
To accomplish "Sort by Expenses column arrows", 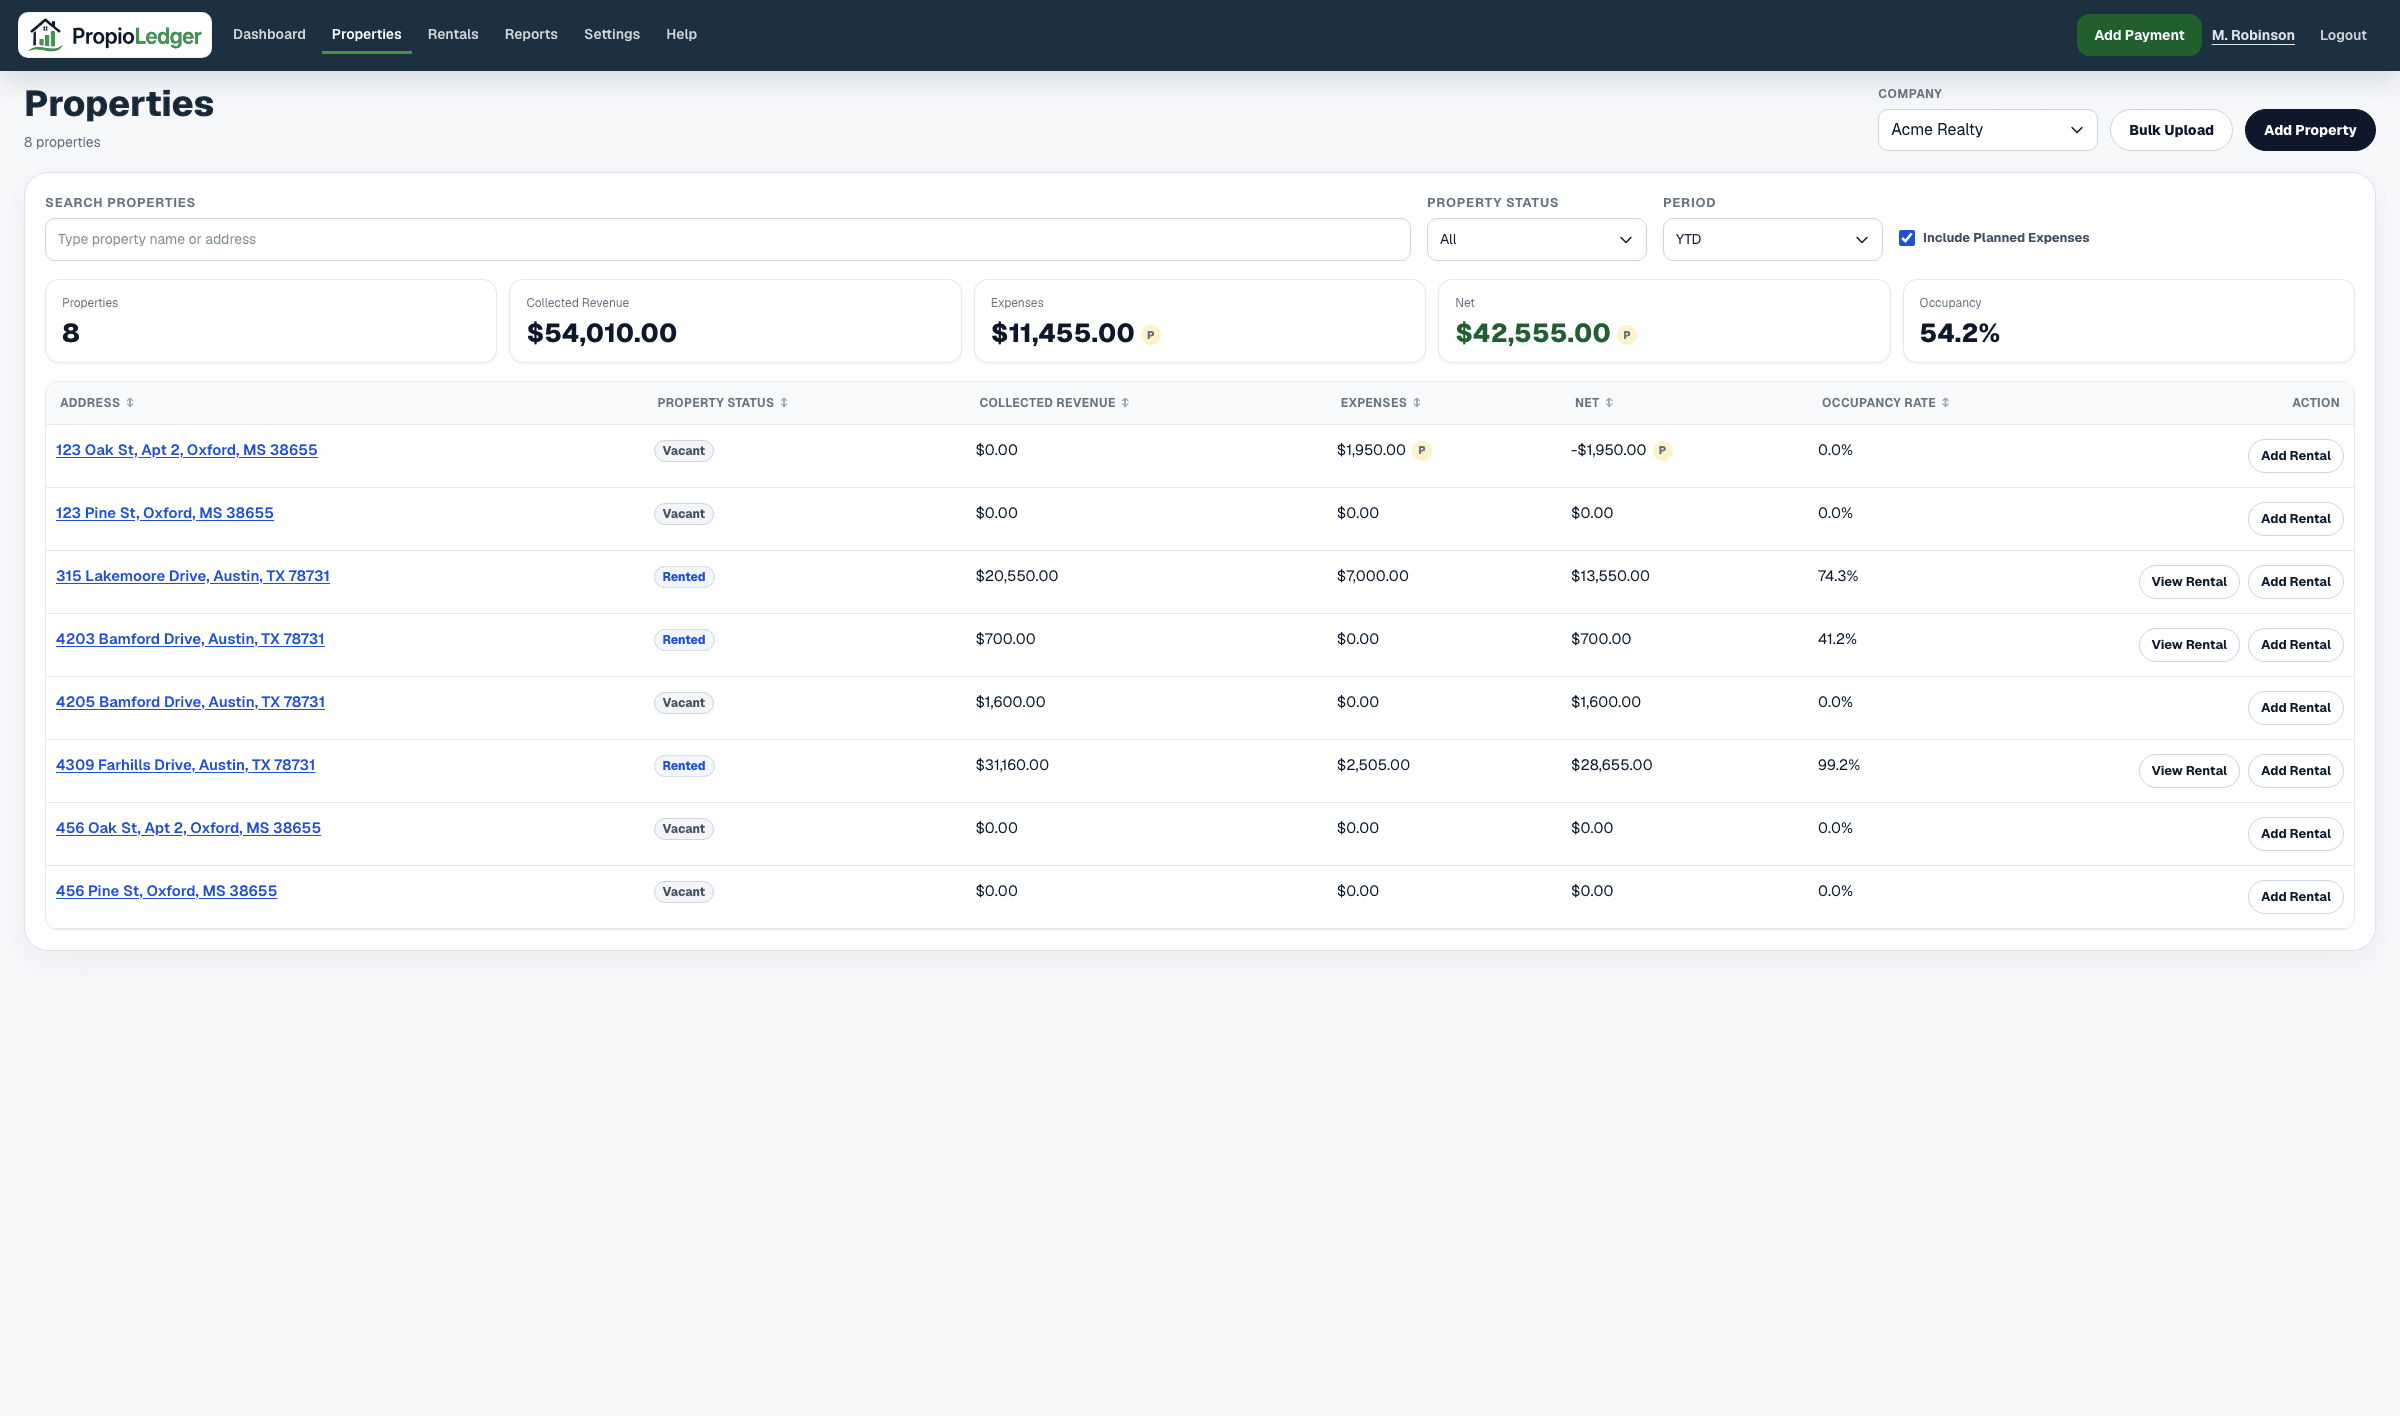I will (x=1416, y=403).
